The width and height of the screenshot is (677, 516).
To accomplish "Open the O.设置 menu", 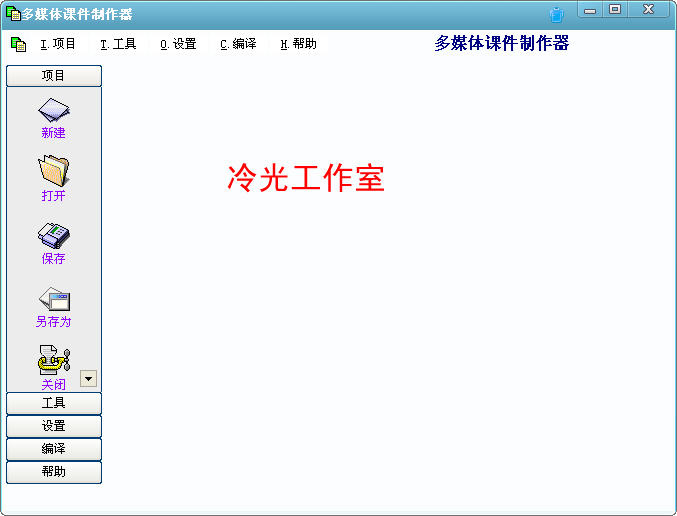I will [x=178, y=44].
